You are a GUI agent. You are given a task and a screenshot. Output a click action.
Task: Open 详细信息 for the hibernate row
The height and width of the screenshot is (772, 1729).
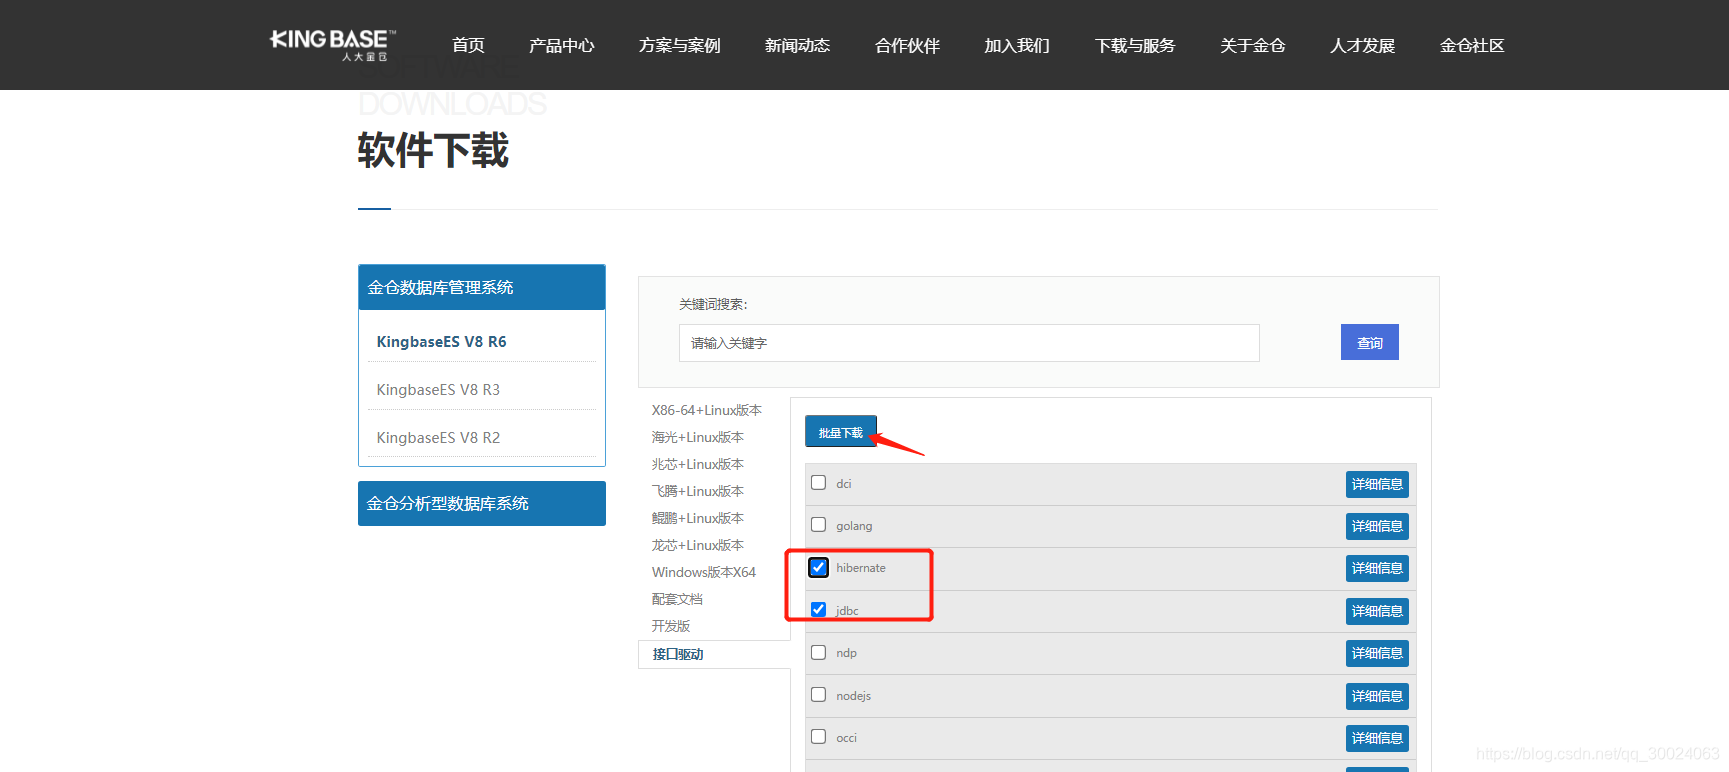(1377, 568)
